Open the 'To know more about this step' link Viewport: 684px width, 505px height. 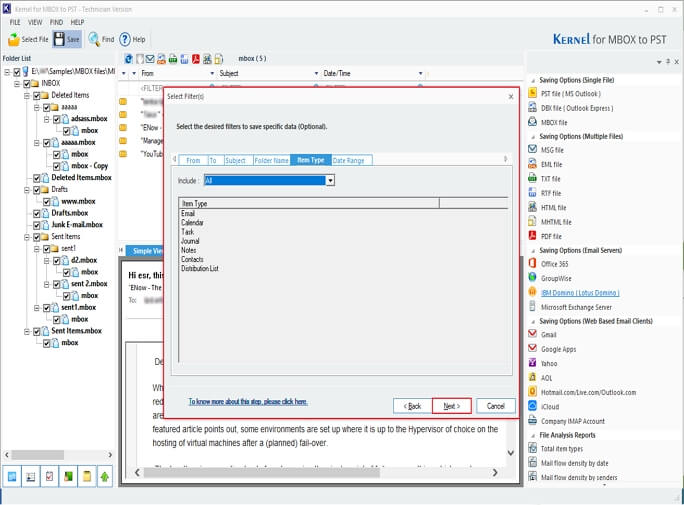point(248,402)
